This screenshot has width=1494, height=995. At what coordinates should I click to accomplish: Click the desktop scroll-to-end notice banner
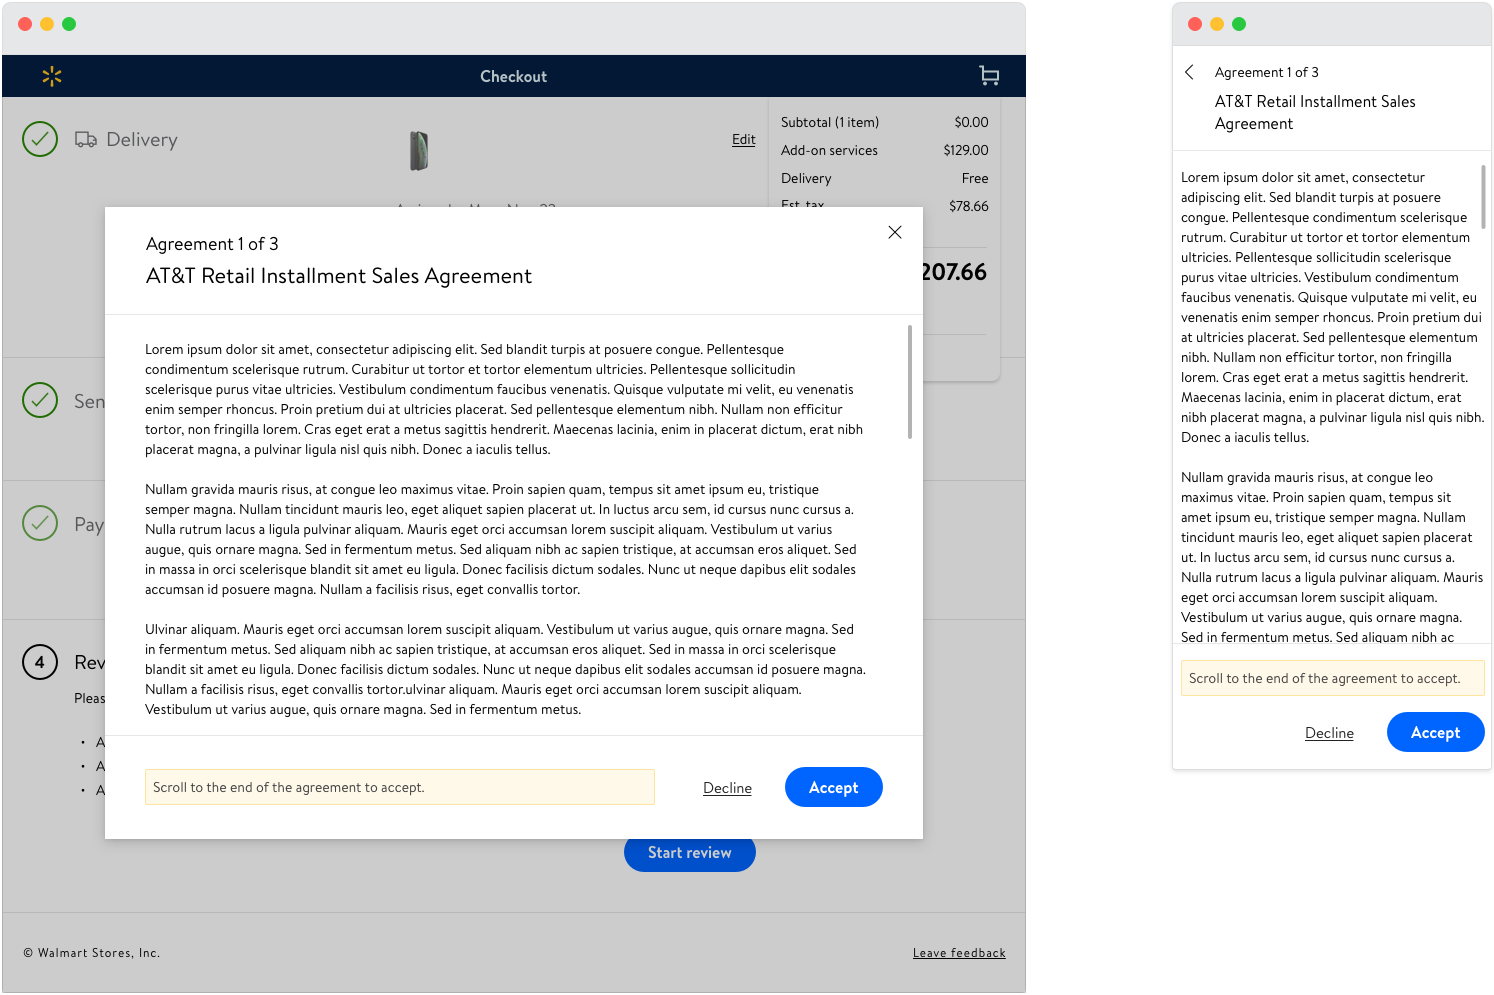(x=399, y=787)
